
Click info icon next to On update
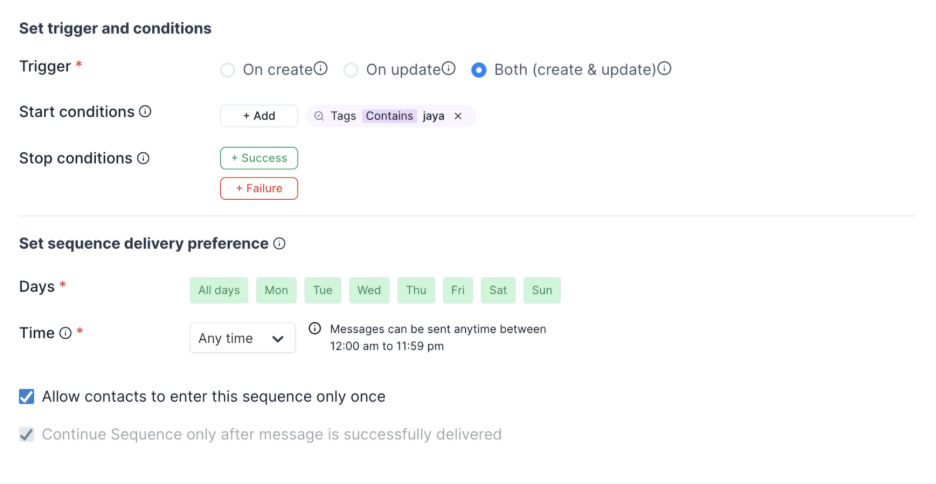(449, 69)
